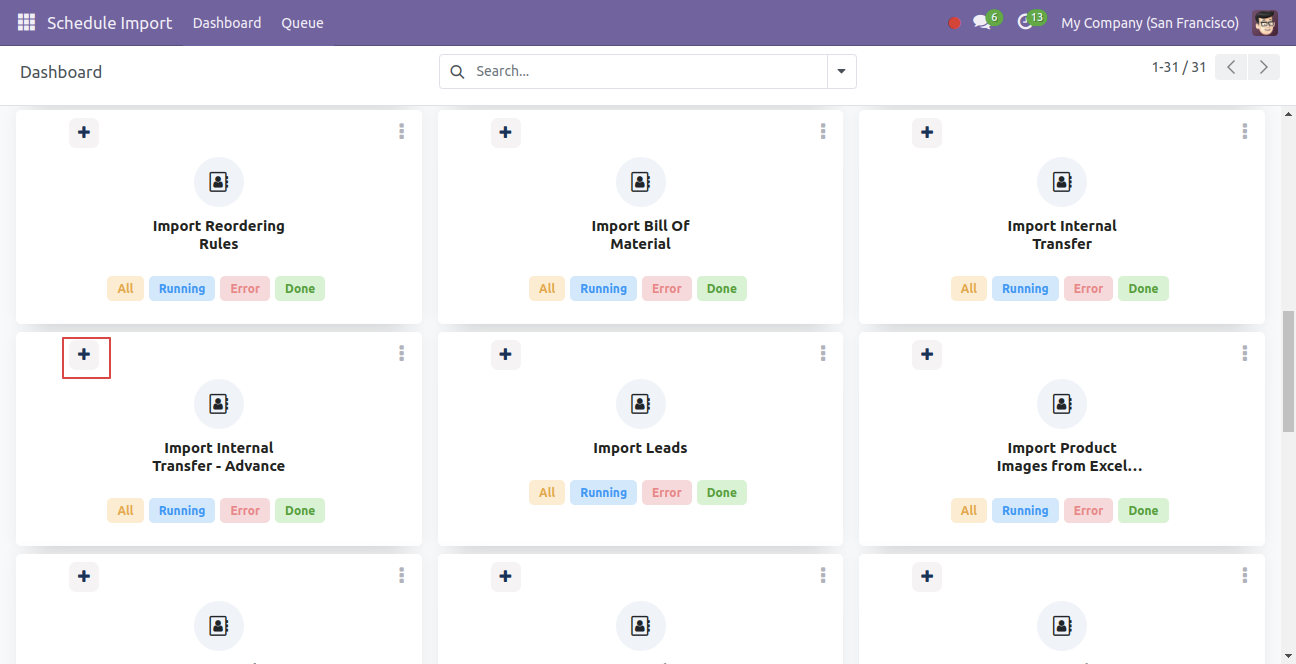Show All for Import Reordering Rules
The height and width of the screenshot is (664, 1296).
[x=125, y=288]
